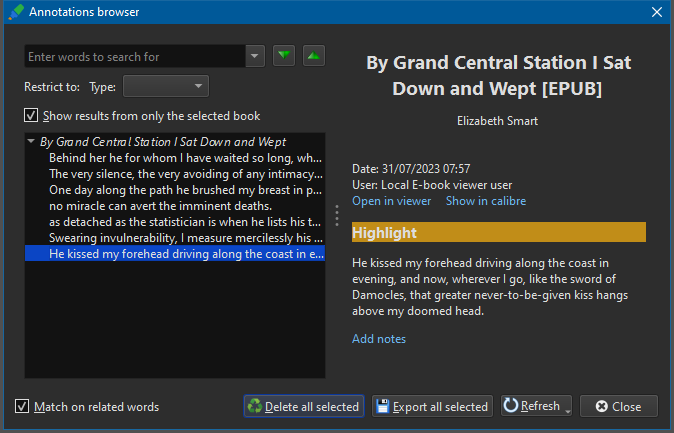Click the green next-match down arrow
The image size is (674, 433).
coord(284,56)
